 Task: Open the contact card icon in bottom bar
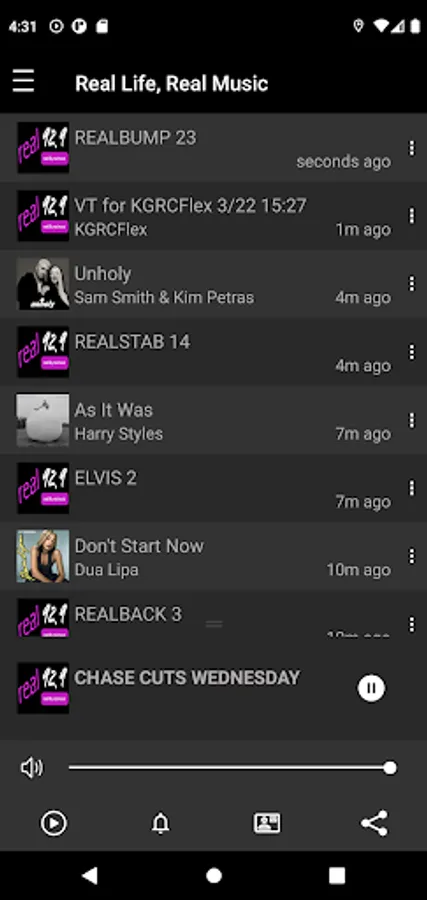click(x=267, y=823)
